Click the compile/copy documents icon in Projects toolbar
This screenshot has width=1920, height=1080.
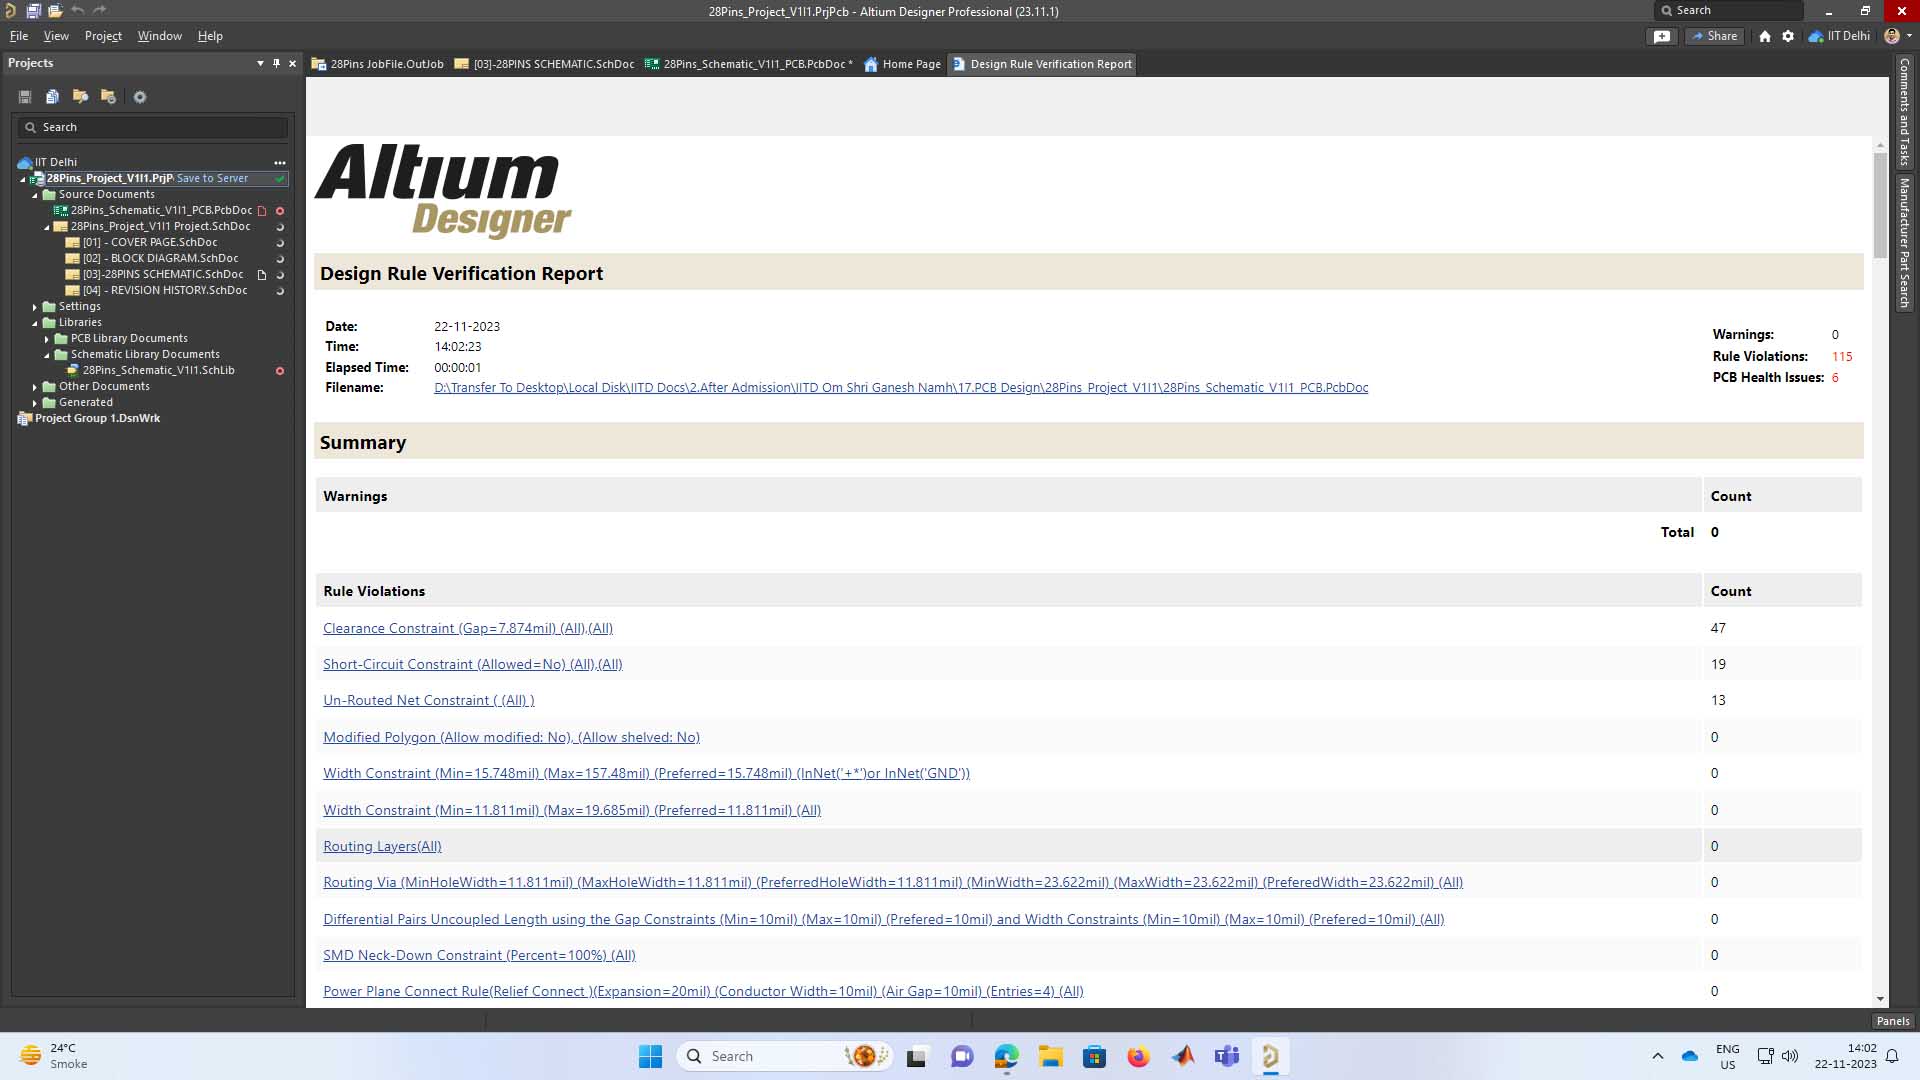52,97
